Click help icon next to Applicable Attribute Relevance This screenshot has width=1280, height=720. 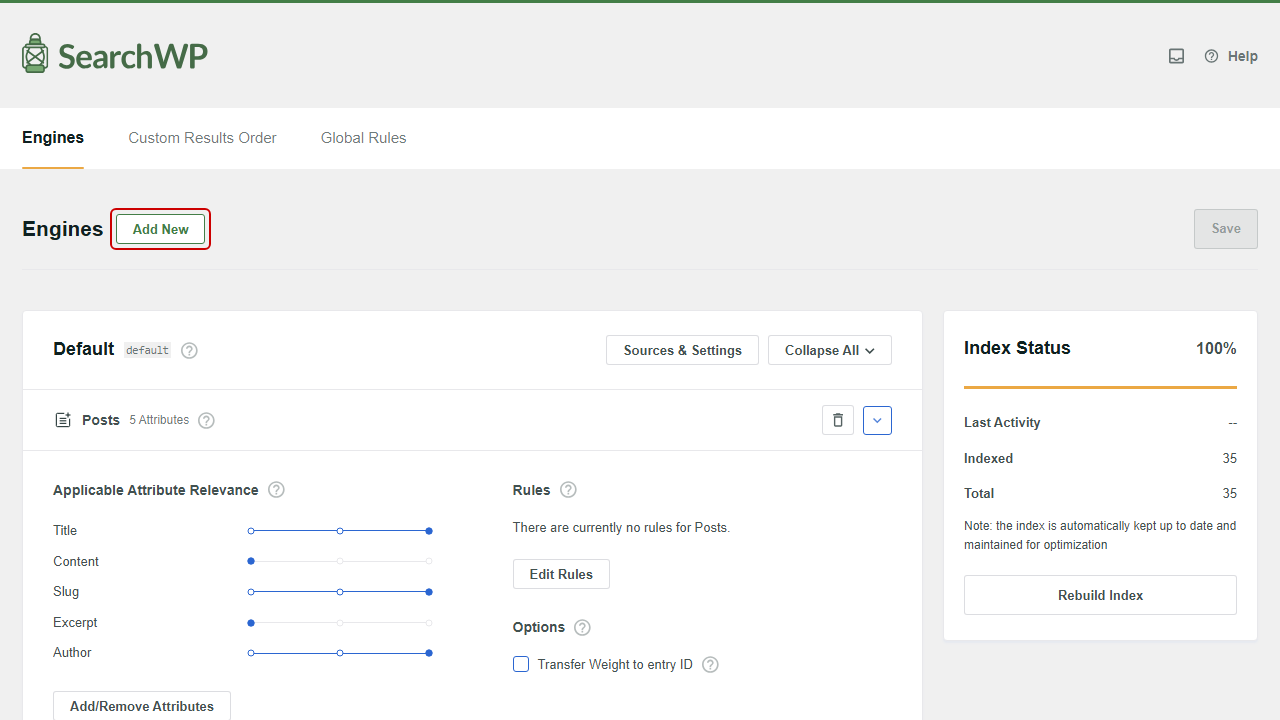coord(277,490)
